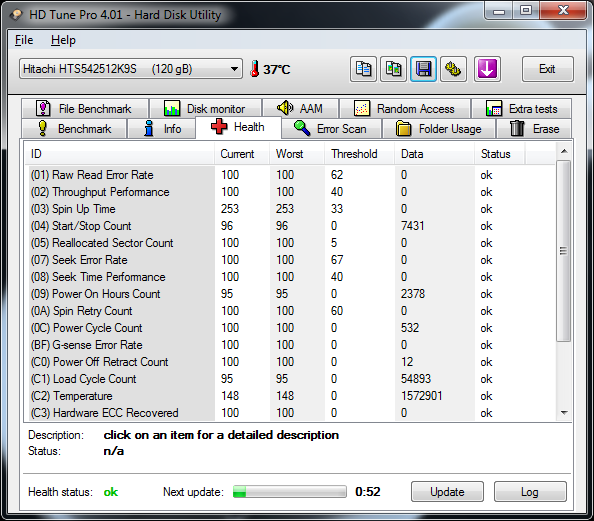Click the copy info to clipboard icon
The height and width of the screenshot is (521, 594).
363,69
